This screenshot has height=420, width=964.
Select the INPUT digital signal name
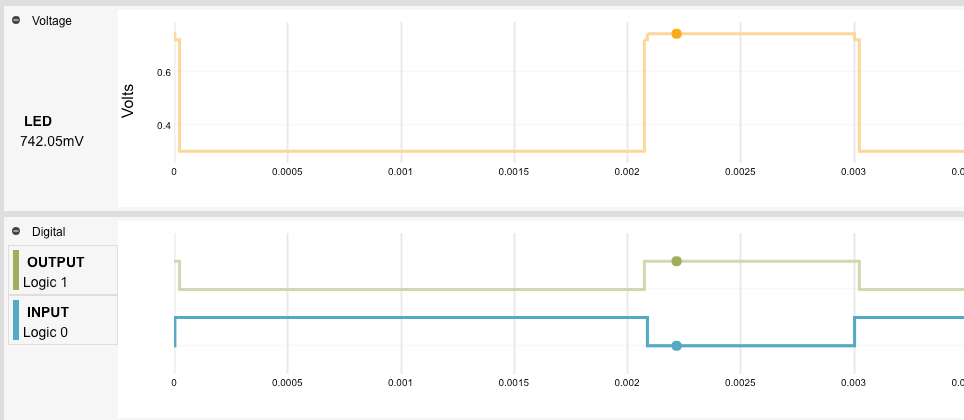click(48, 312)
